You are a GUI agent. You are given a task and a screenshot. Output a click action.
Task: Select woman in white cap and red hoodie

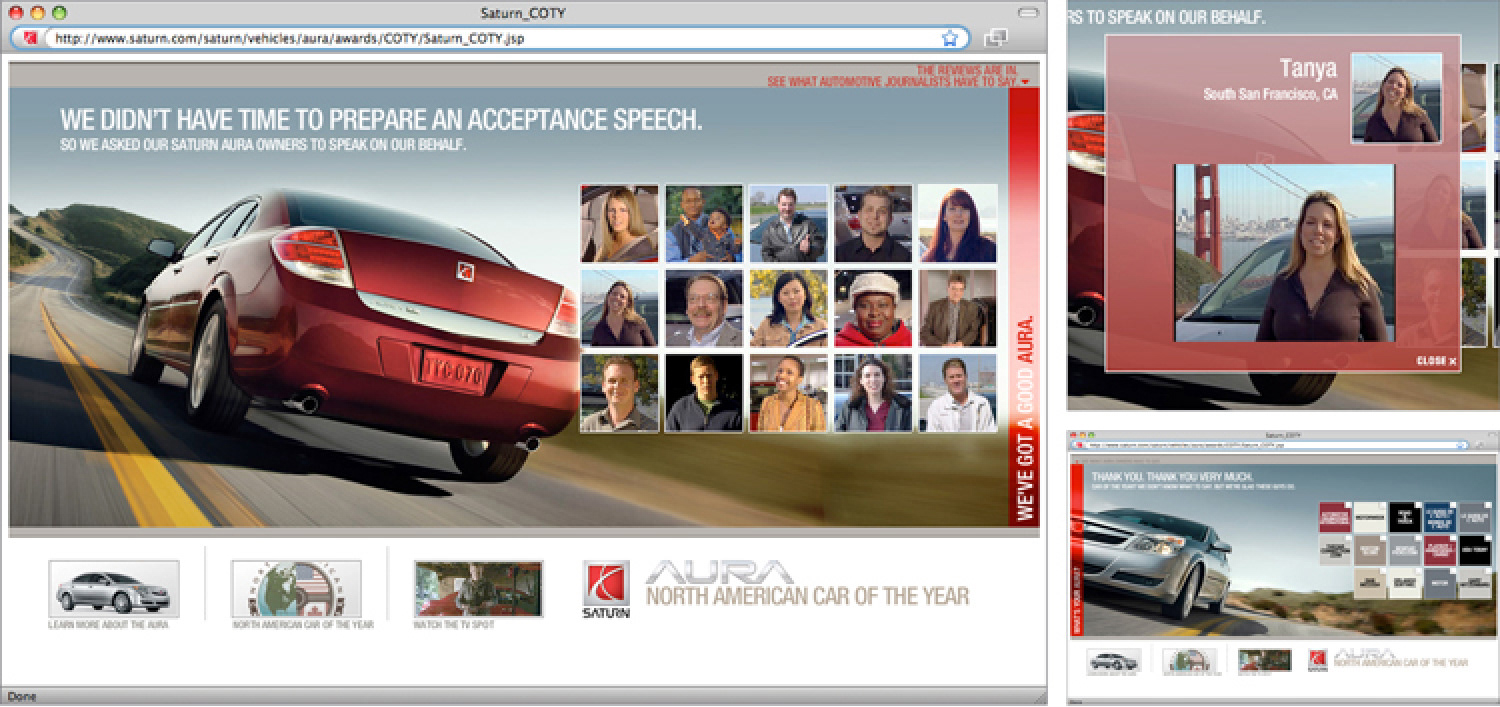(873, 308)
